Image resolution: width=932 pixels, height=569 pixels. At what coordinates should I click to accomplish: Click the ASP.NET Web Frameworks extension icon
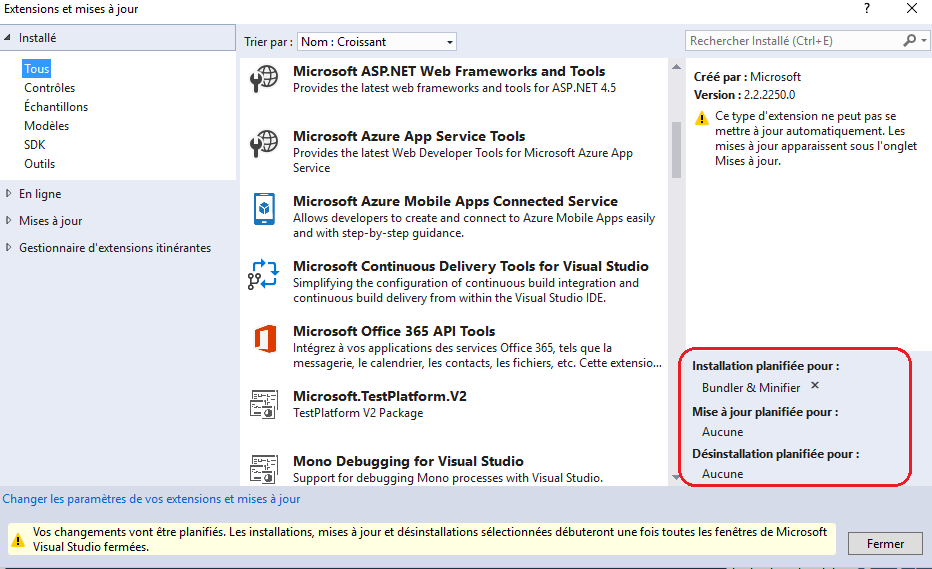pyautogui.click(x=264, y=79)
